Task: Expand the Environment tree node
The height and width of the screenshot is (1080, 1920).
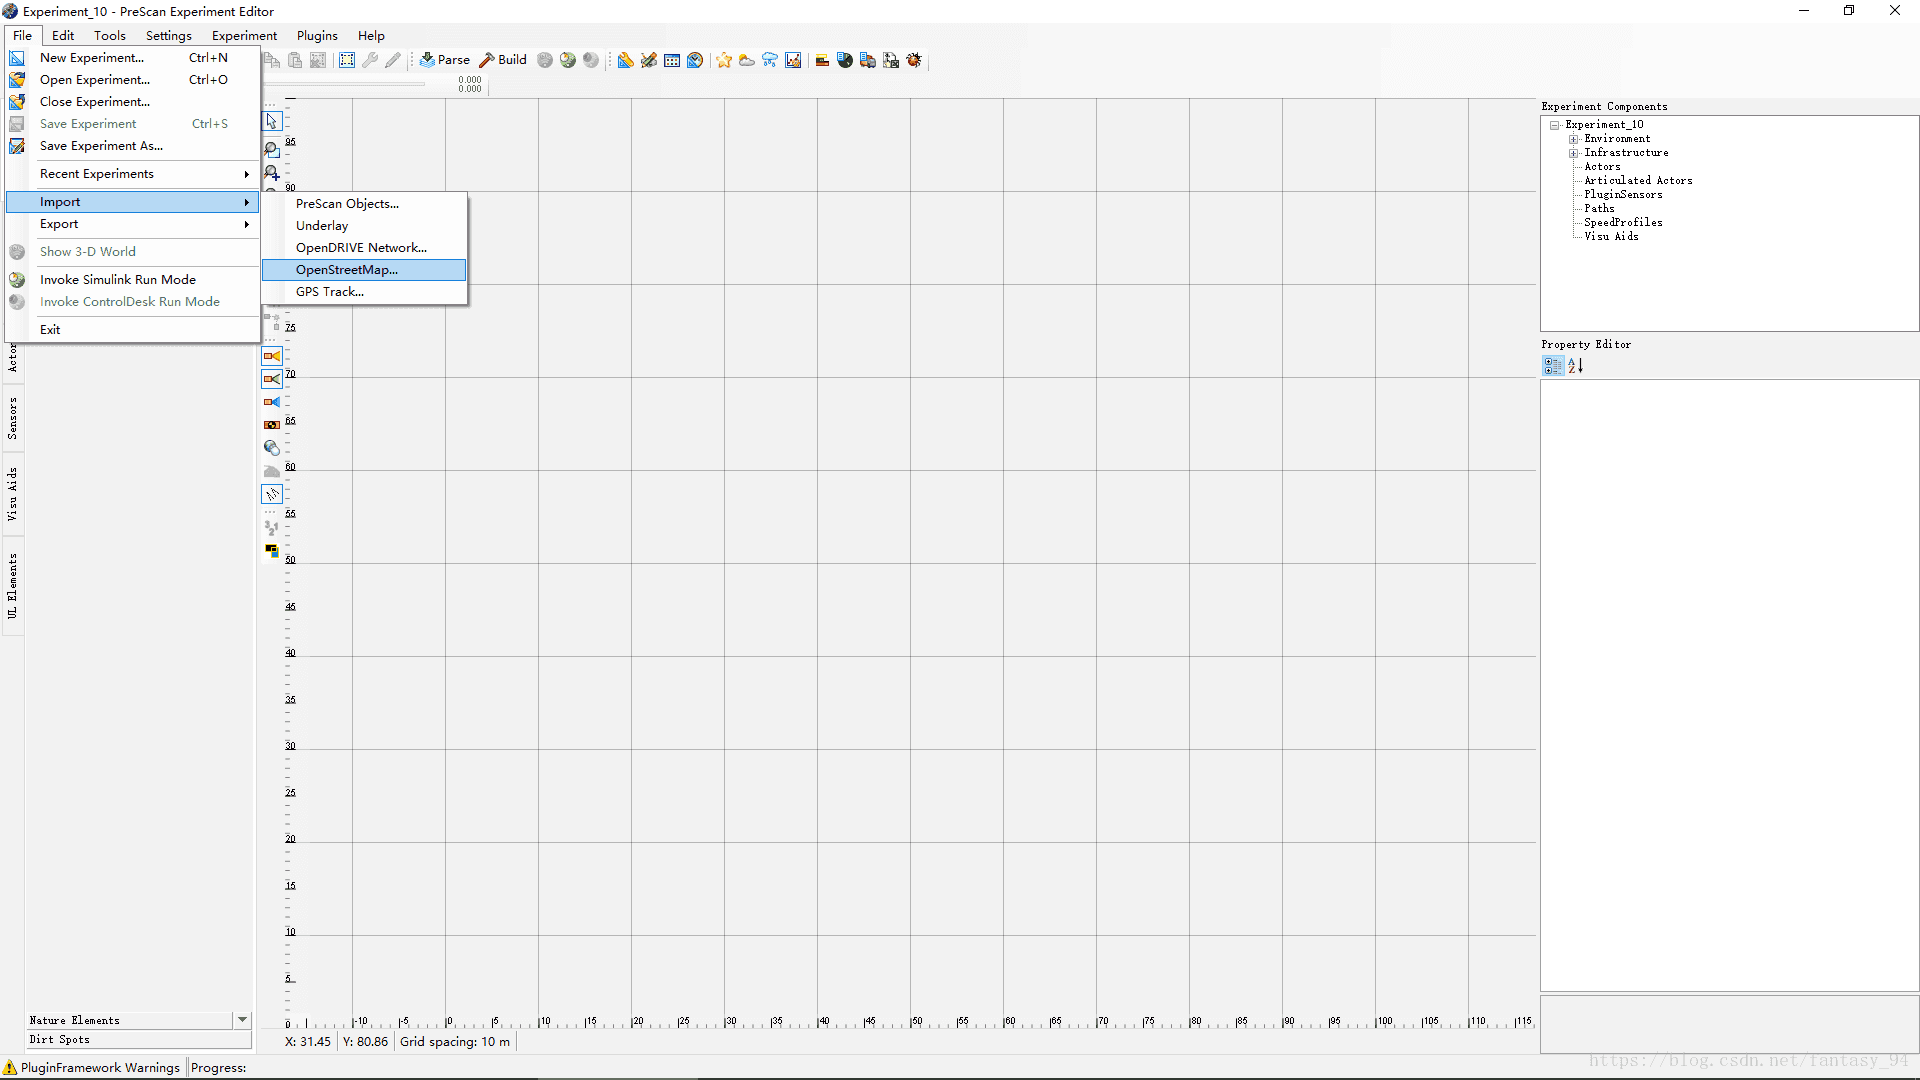Action: point(1573,139)
